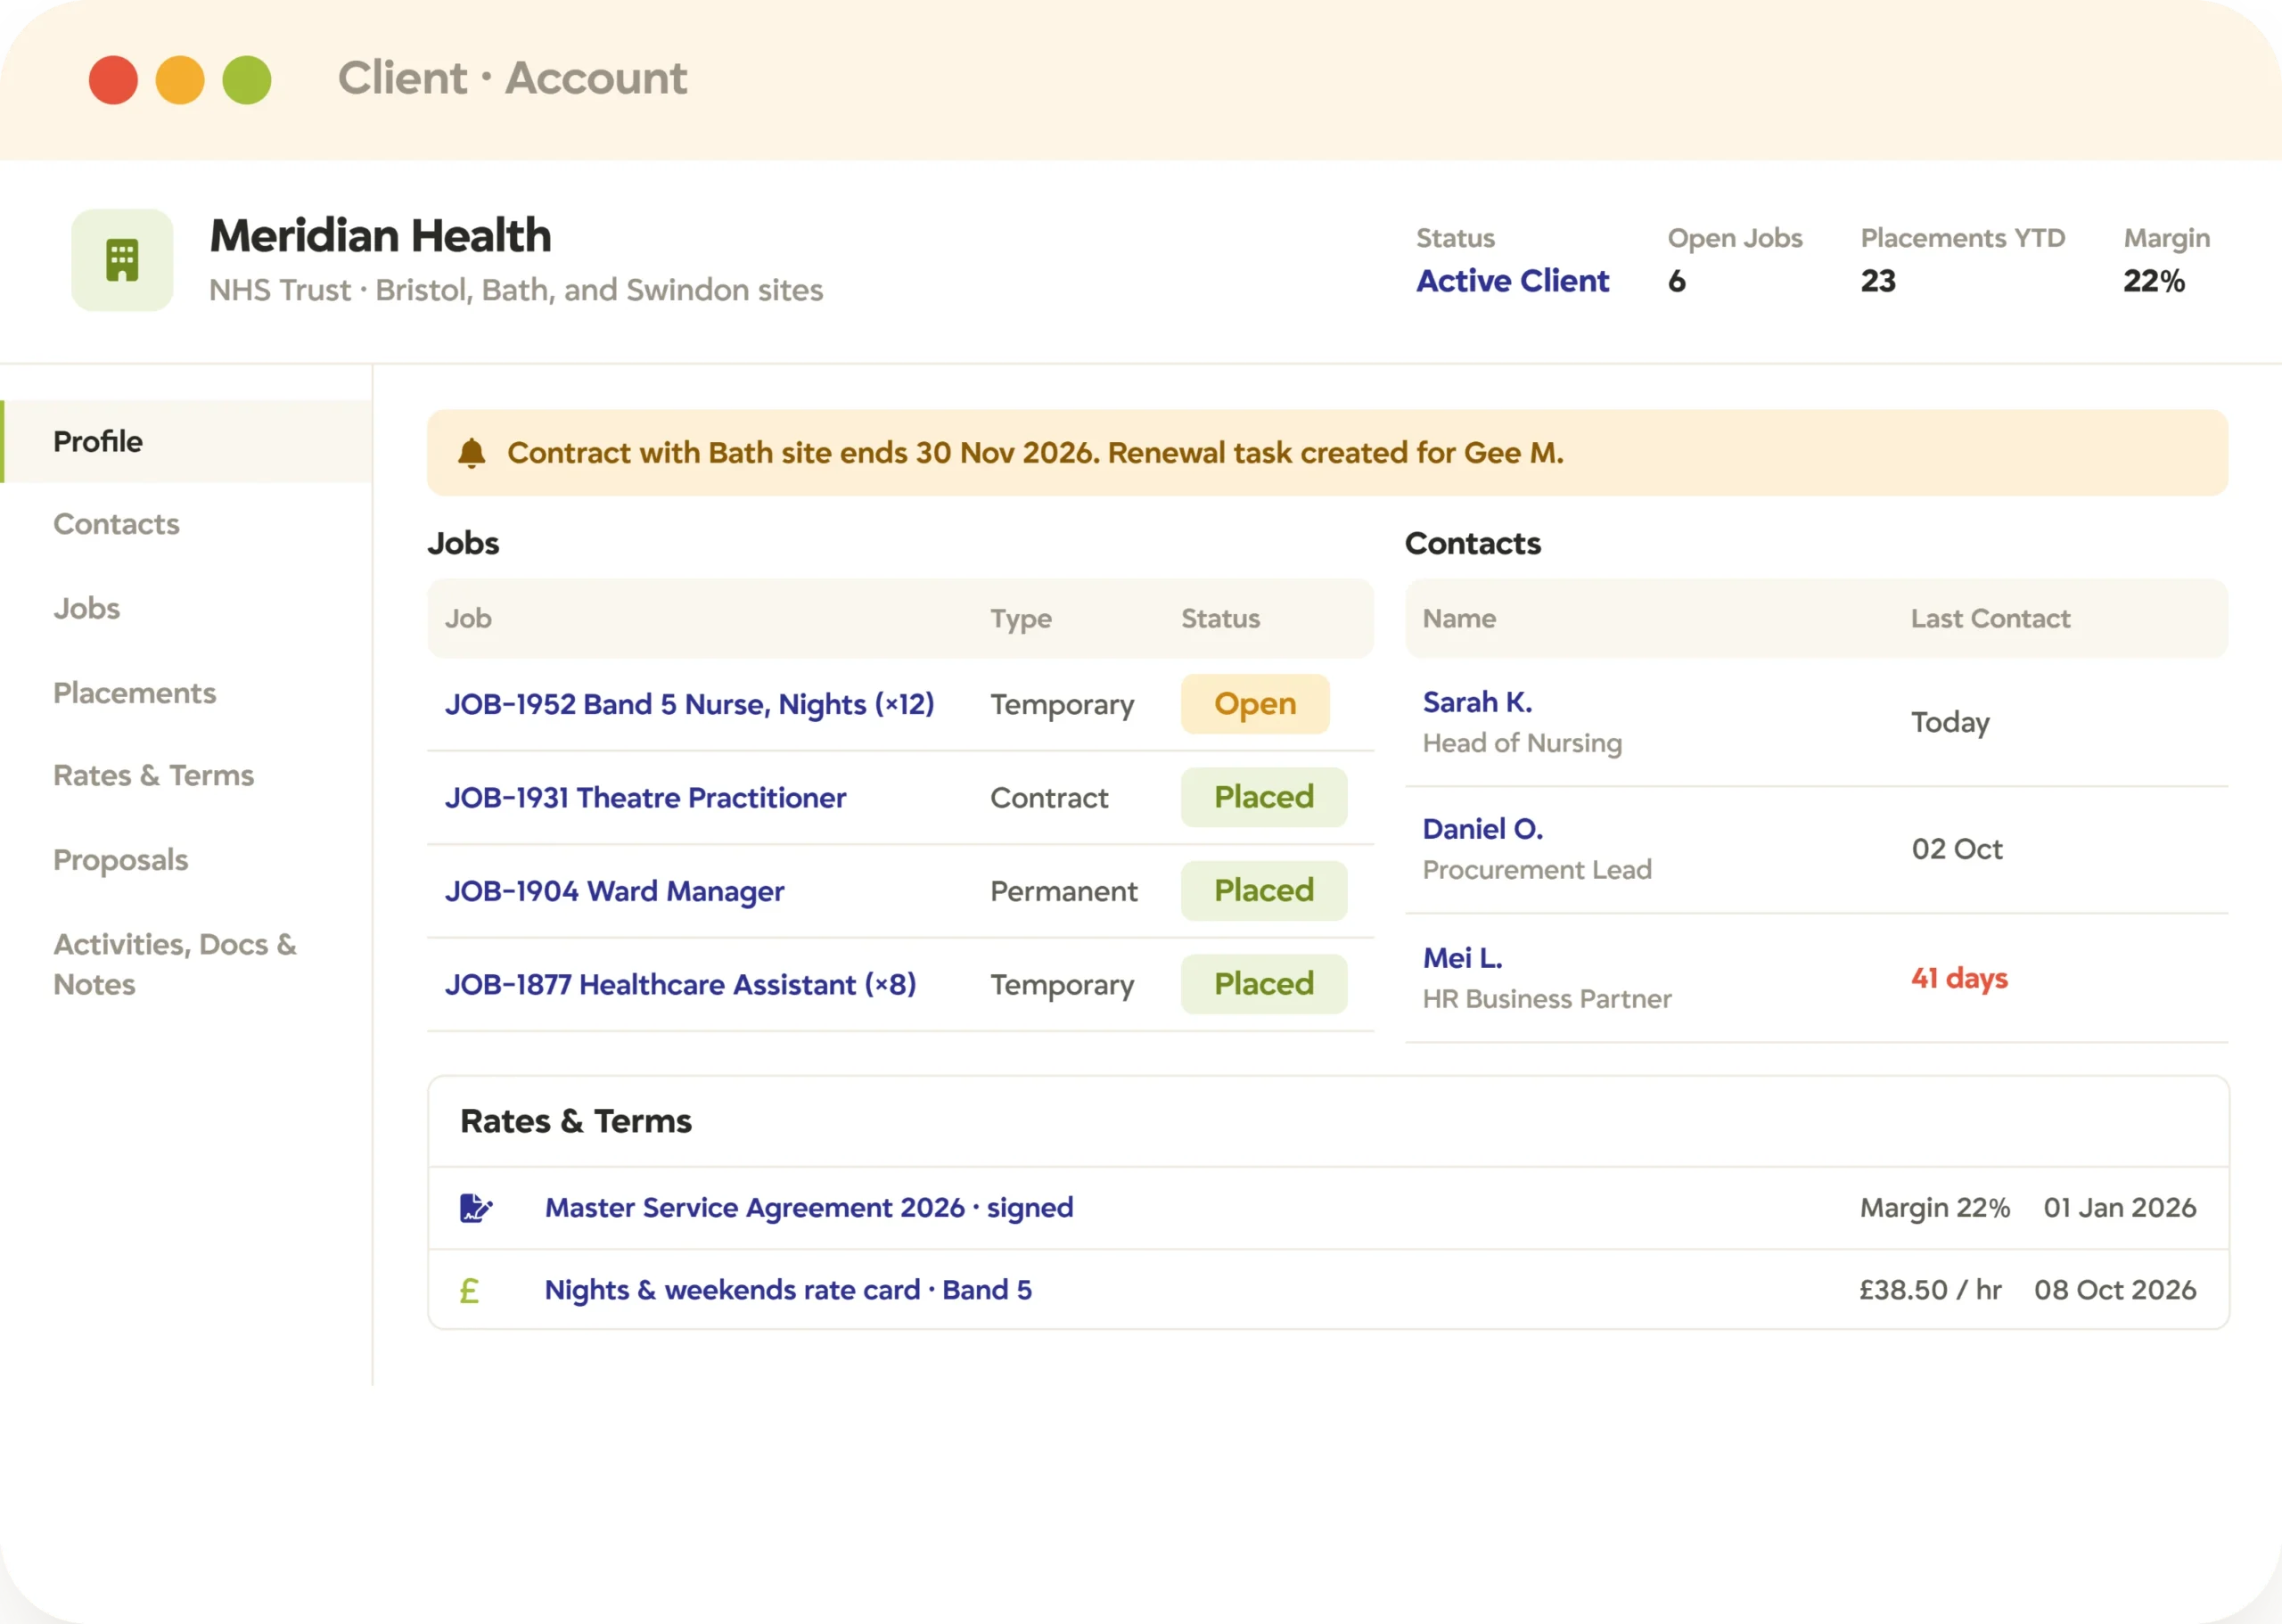Click the signed document icon for Master Service Agreement
Image resolution: width=2282 pixels, height=1624 pixels.
(x=476, y=1208)
